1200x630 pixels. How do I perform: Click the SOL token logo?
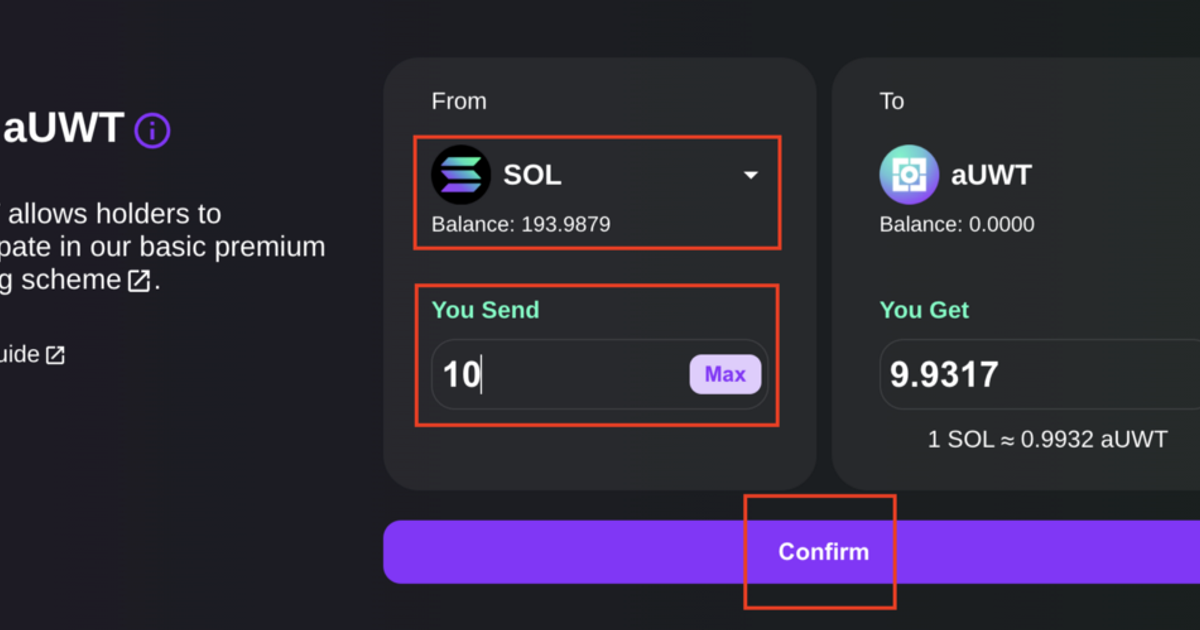460,175
